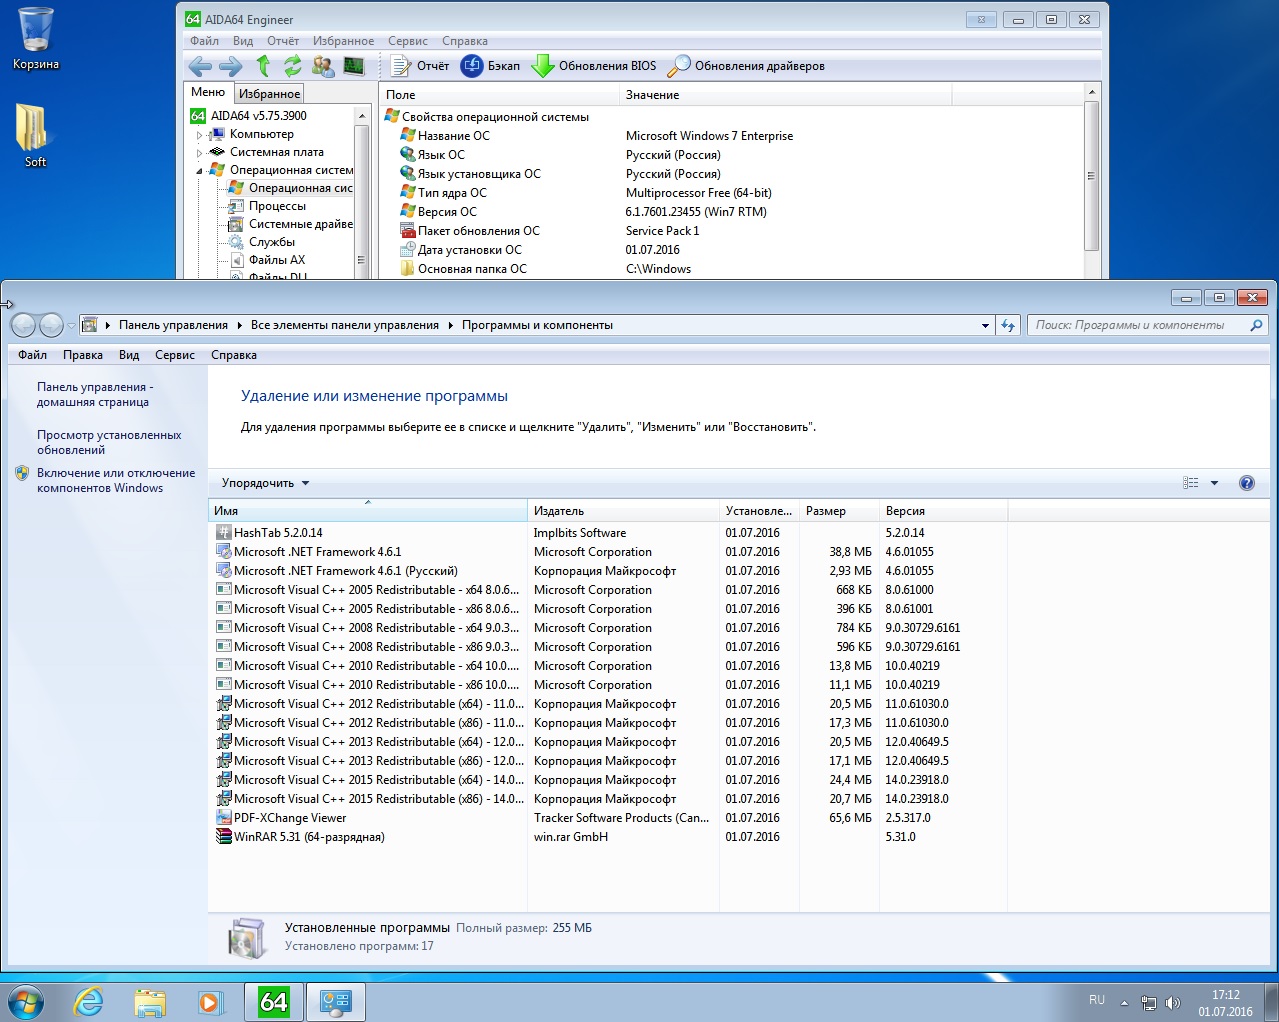This screenshot has height=1022, width=1279.
Task: Open the Правка menu in control panel
Action: (83, 355)
